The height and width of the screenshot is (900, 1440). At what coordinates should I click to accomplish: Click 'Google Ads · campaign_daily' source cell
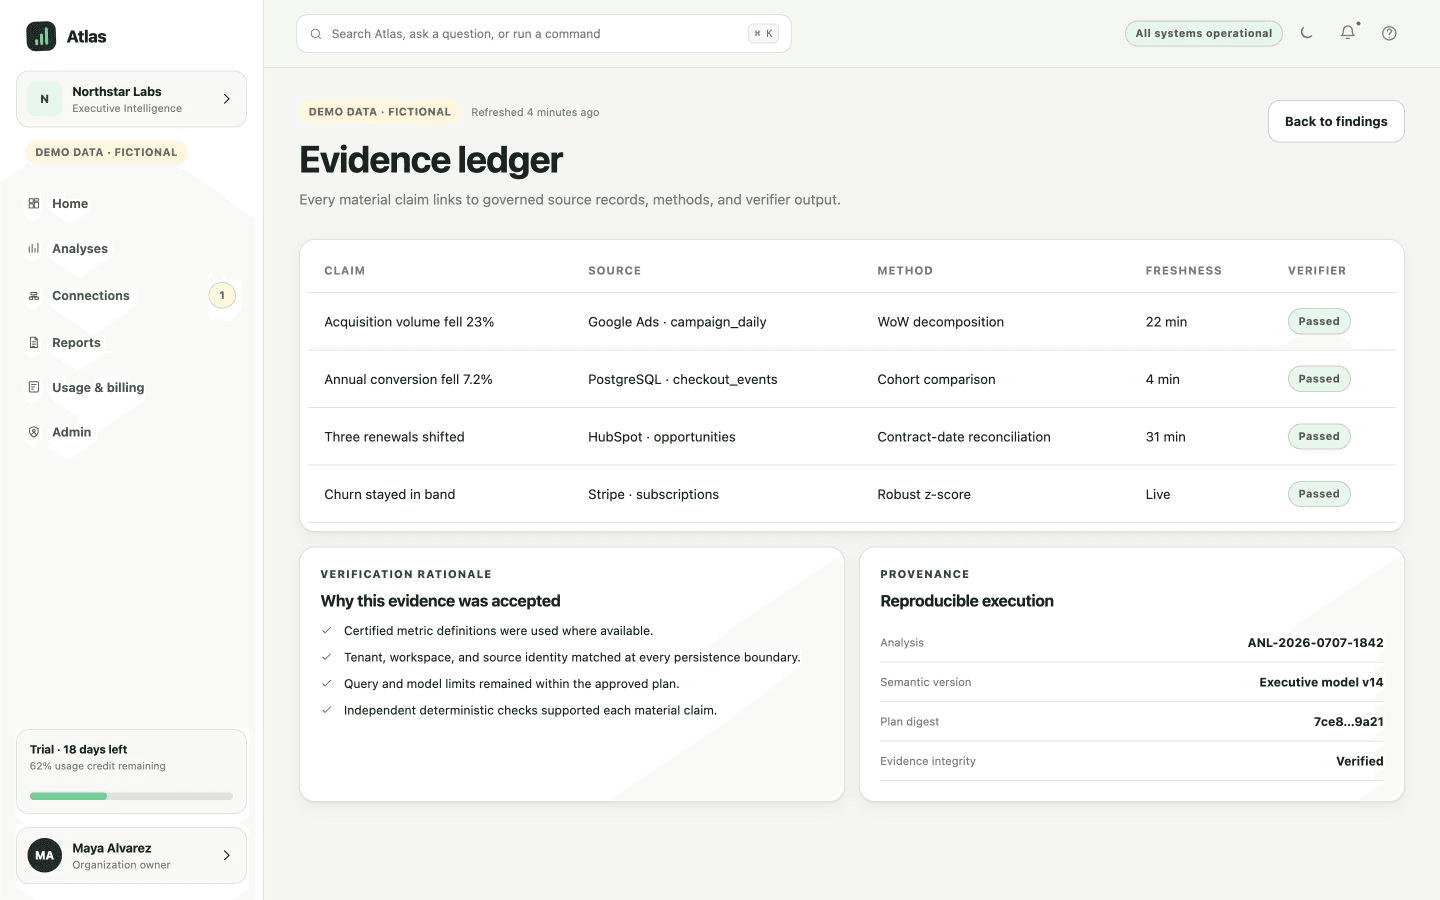pos(677,322)
